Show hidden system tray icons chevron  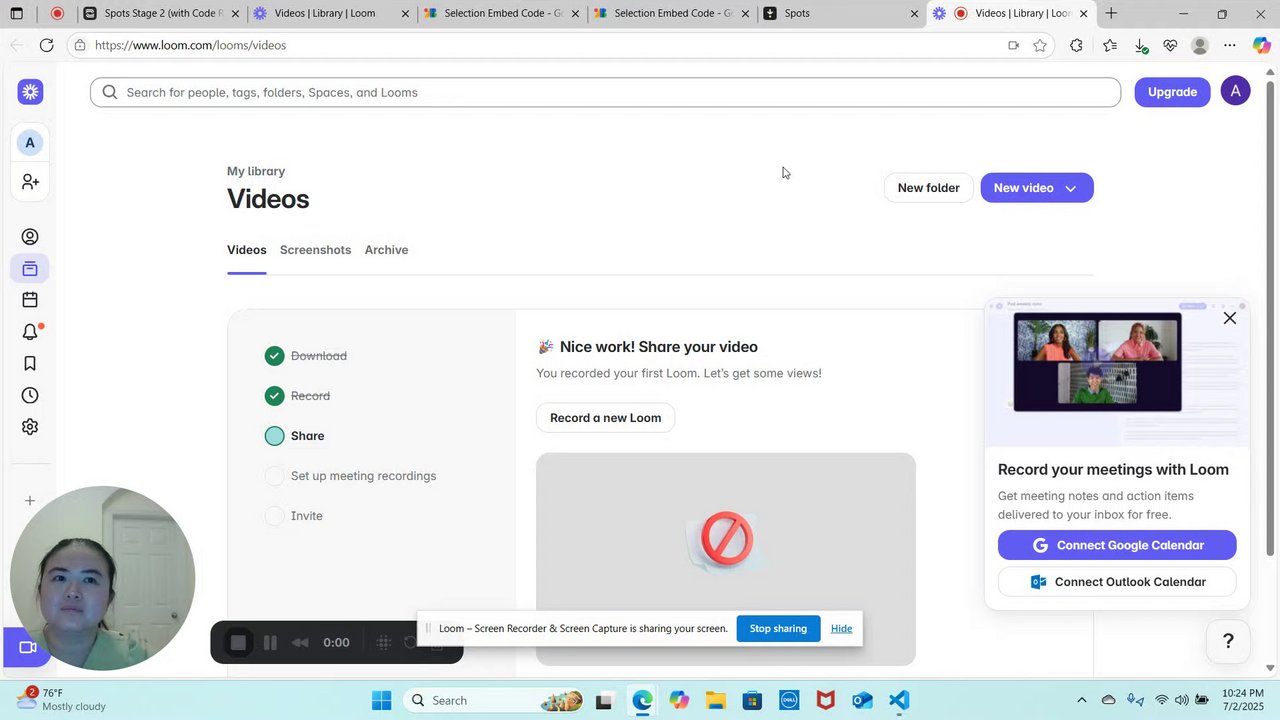point(1081,700)
